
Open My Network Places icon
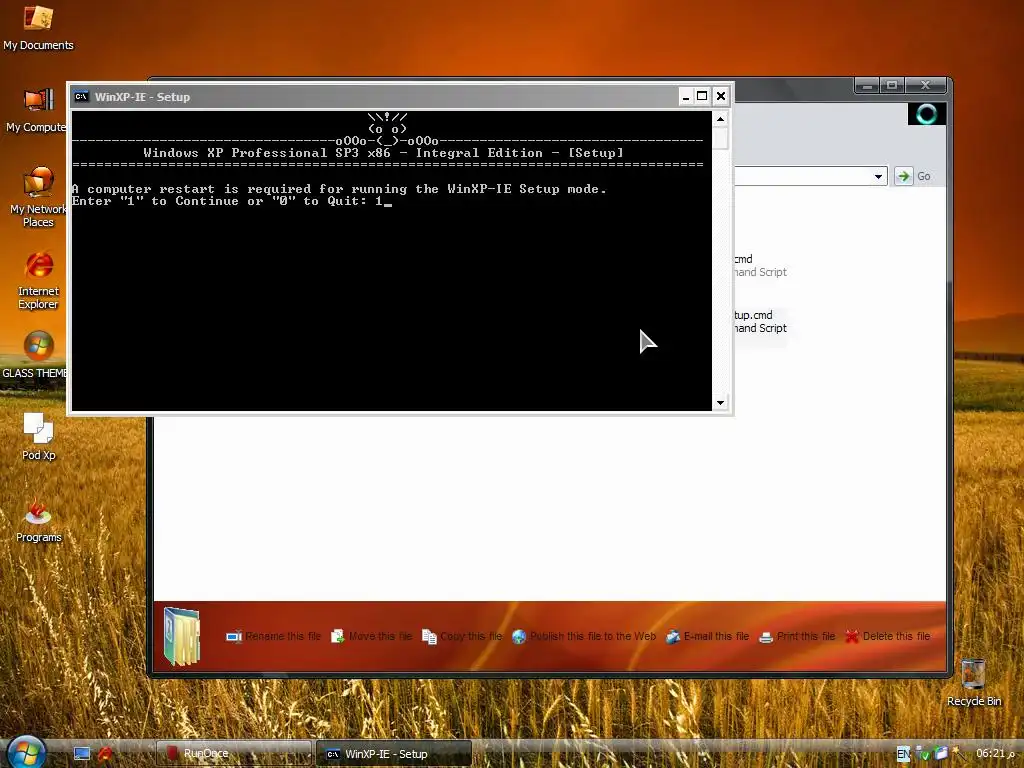(38, 196)
